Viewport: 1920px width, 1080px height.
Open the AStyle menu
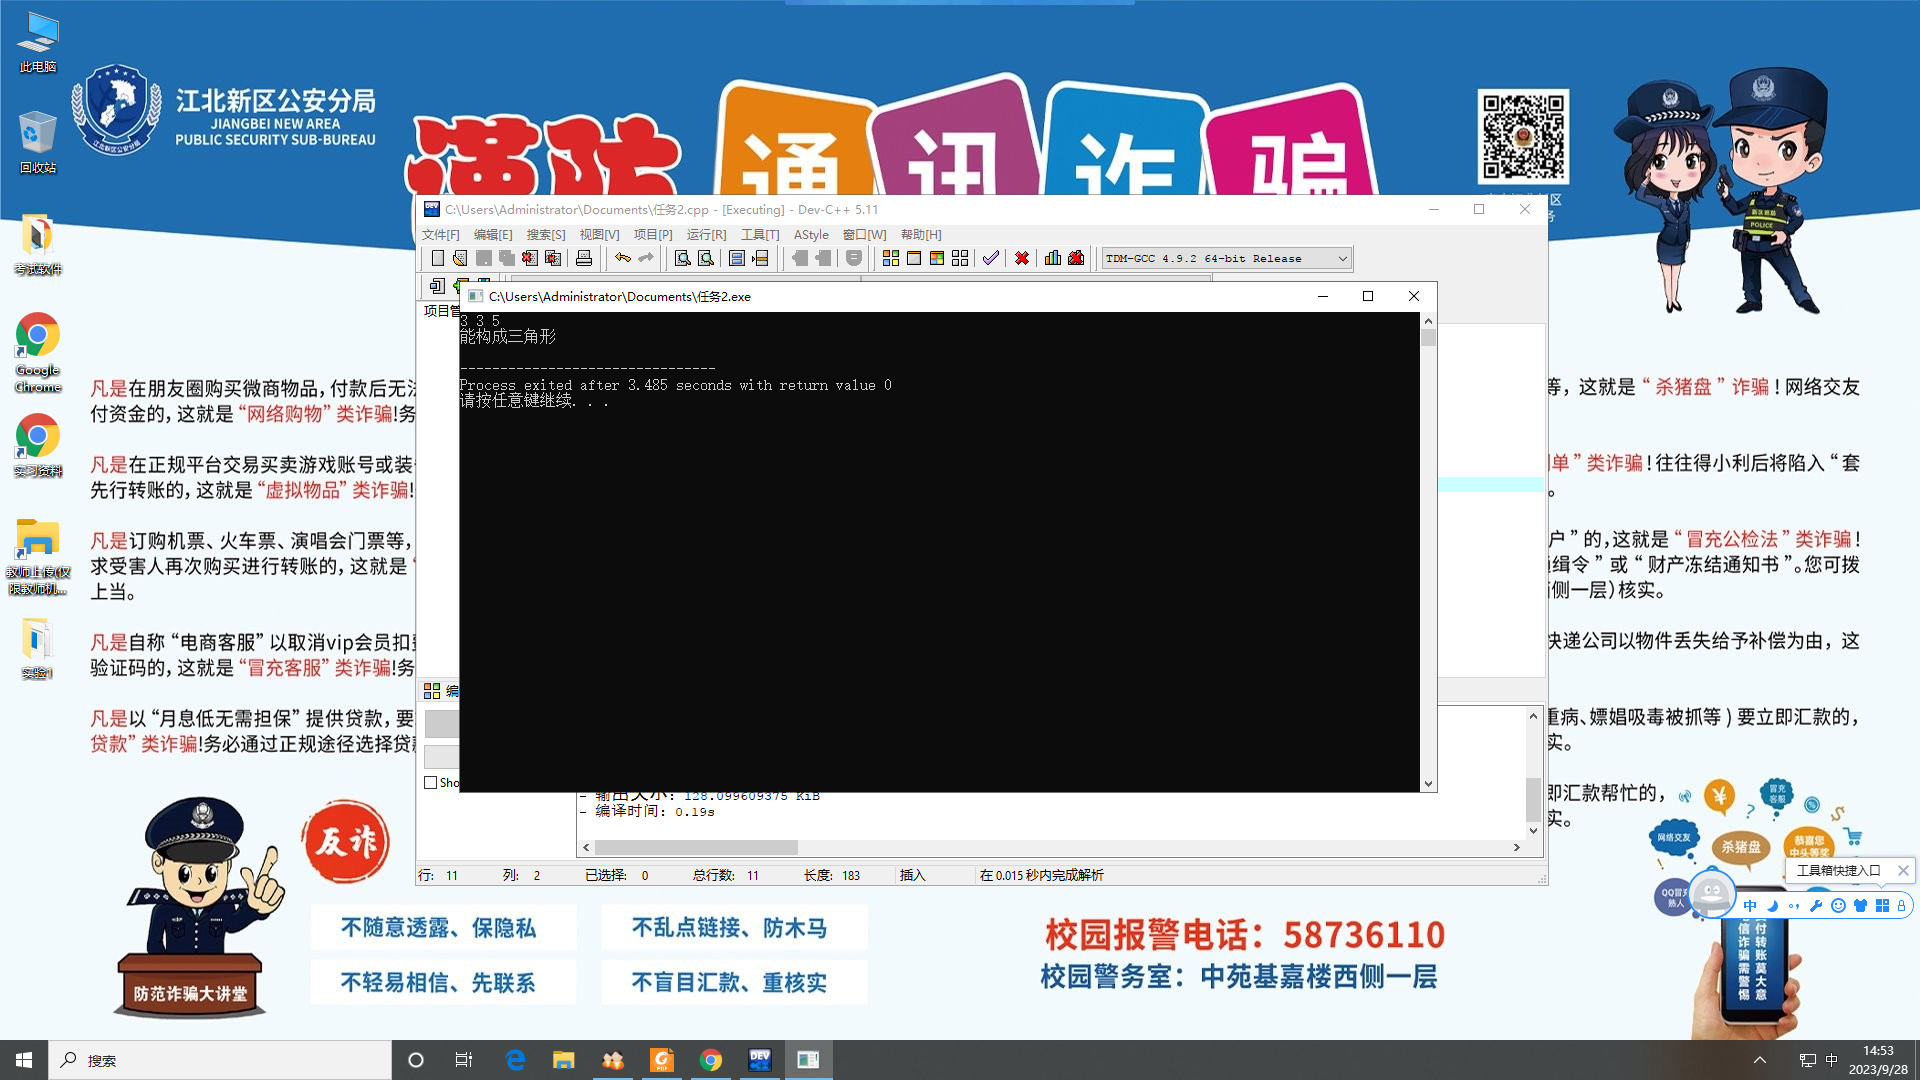point(811,234)
